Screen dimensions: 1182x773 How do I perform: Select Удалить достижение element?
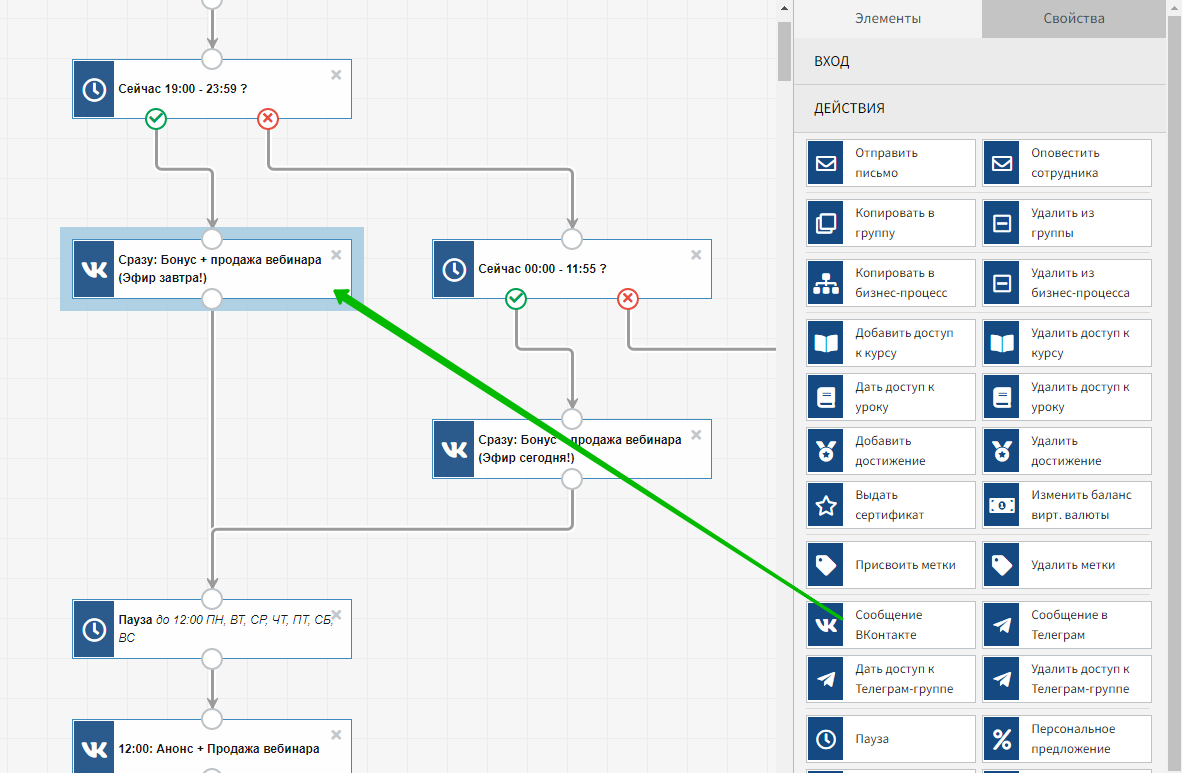pos(1067,451)
